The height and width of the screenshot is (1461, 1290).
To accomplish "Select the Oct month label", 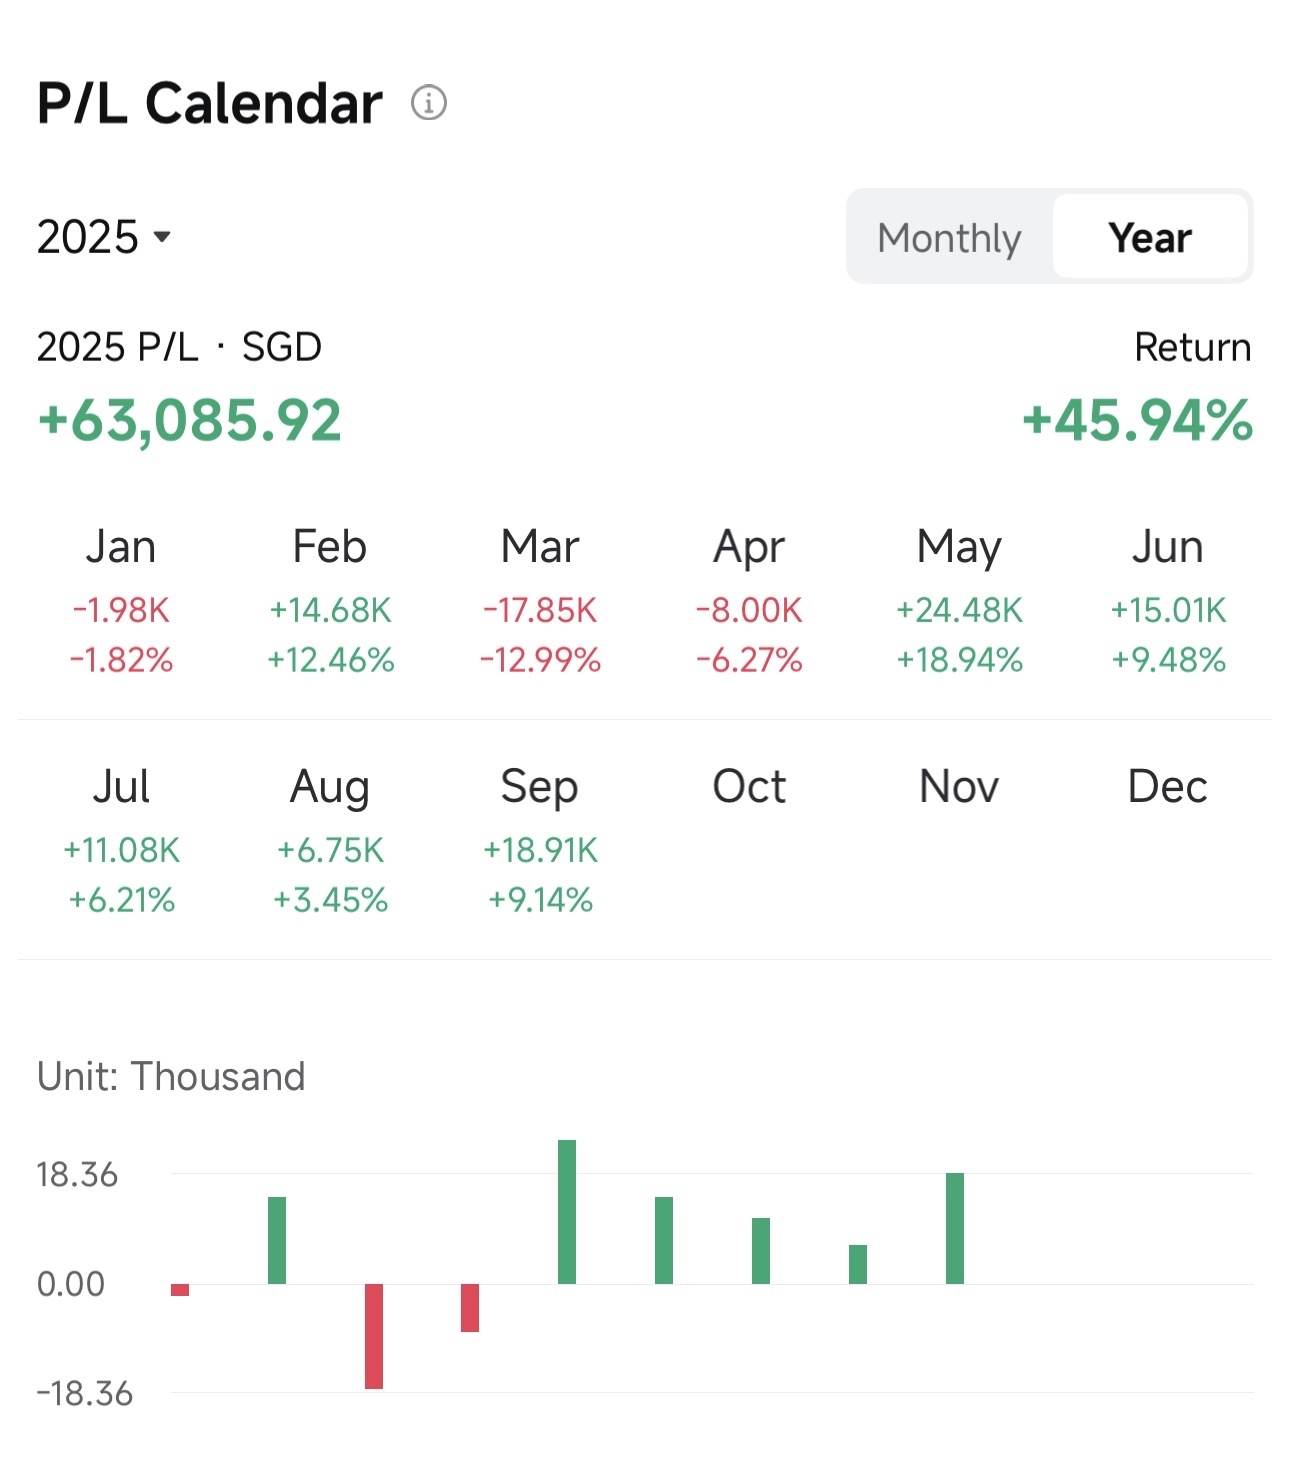I will 749,786.
